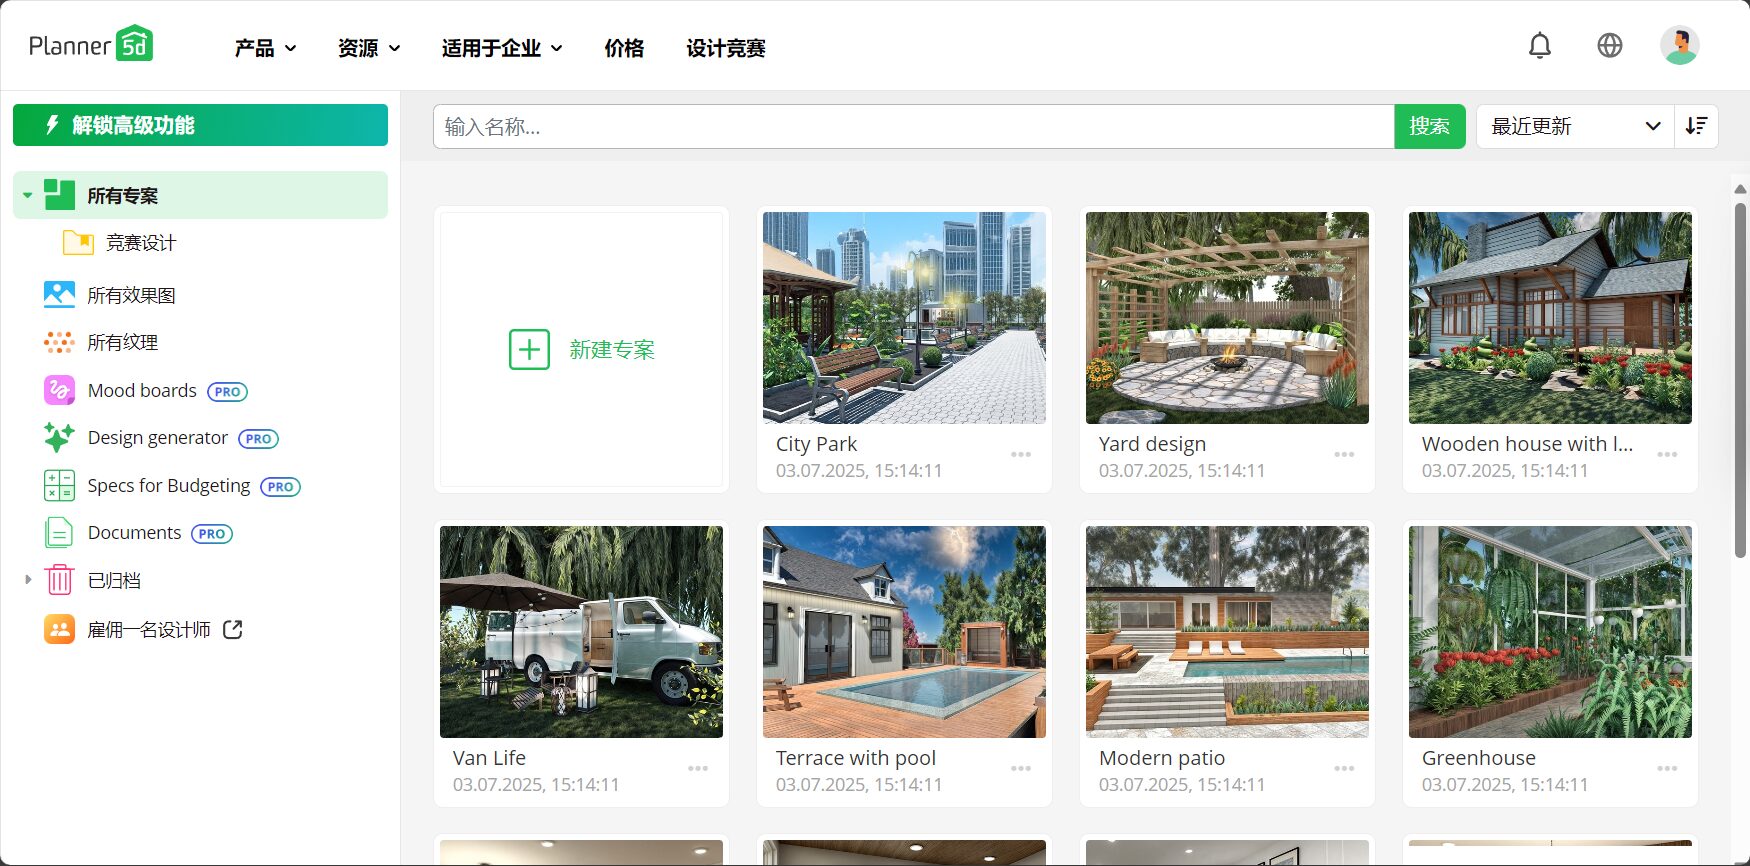The width and height of the screenshot is (1750, 866).
Task: Open the Van Life thumbnail
Action: [581, 631]
